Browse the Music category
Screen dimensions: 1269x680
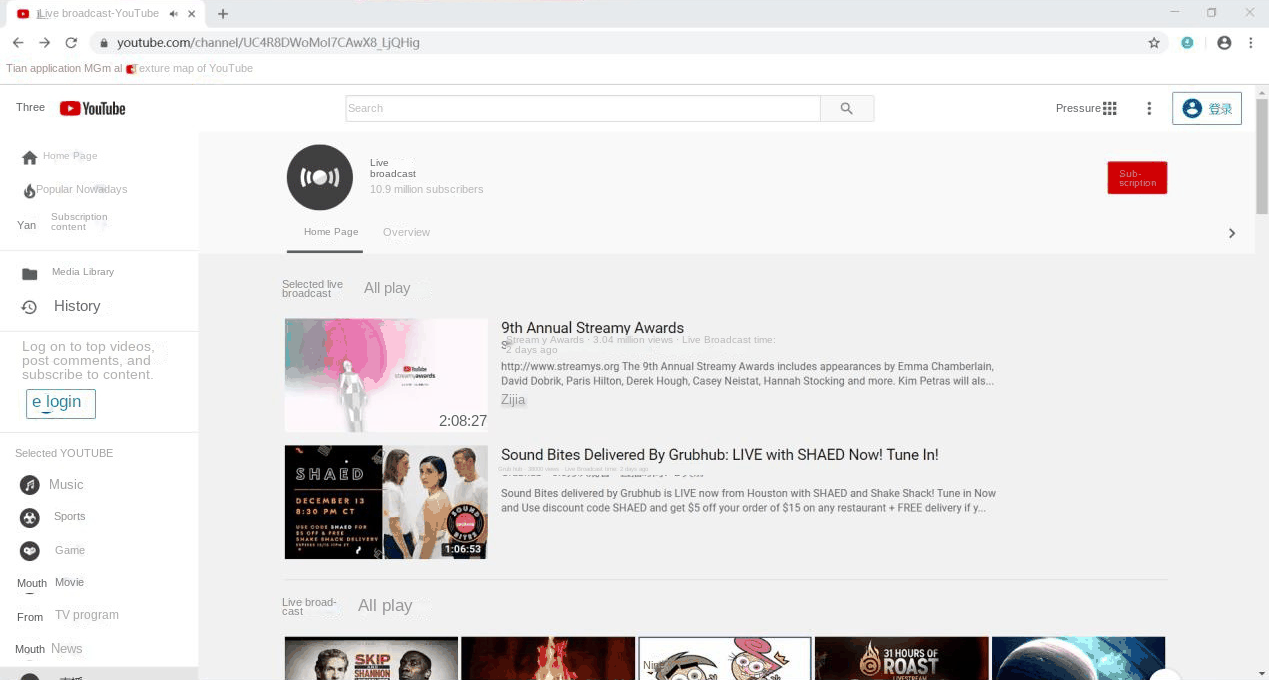(x=66, y=484)
